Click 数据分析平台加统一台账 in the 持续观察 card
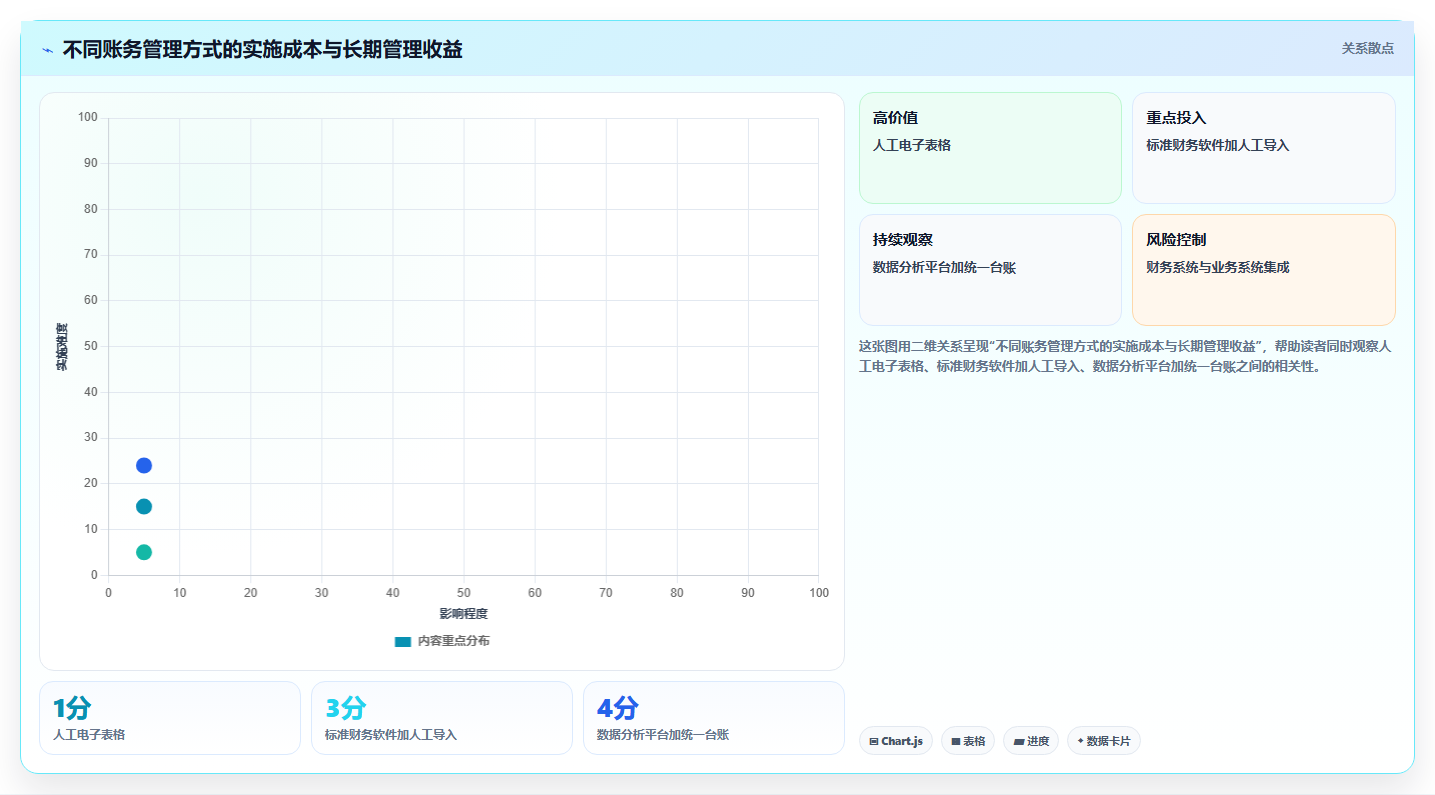 click(944, 267)
